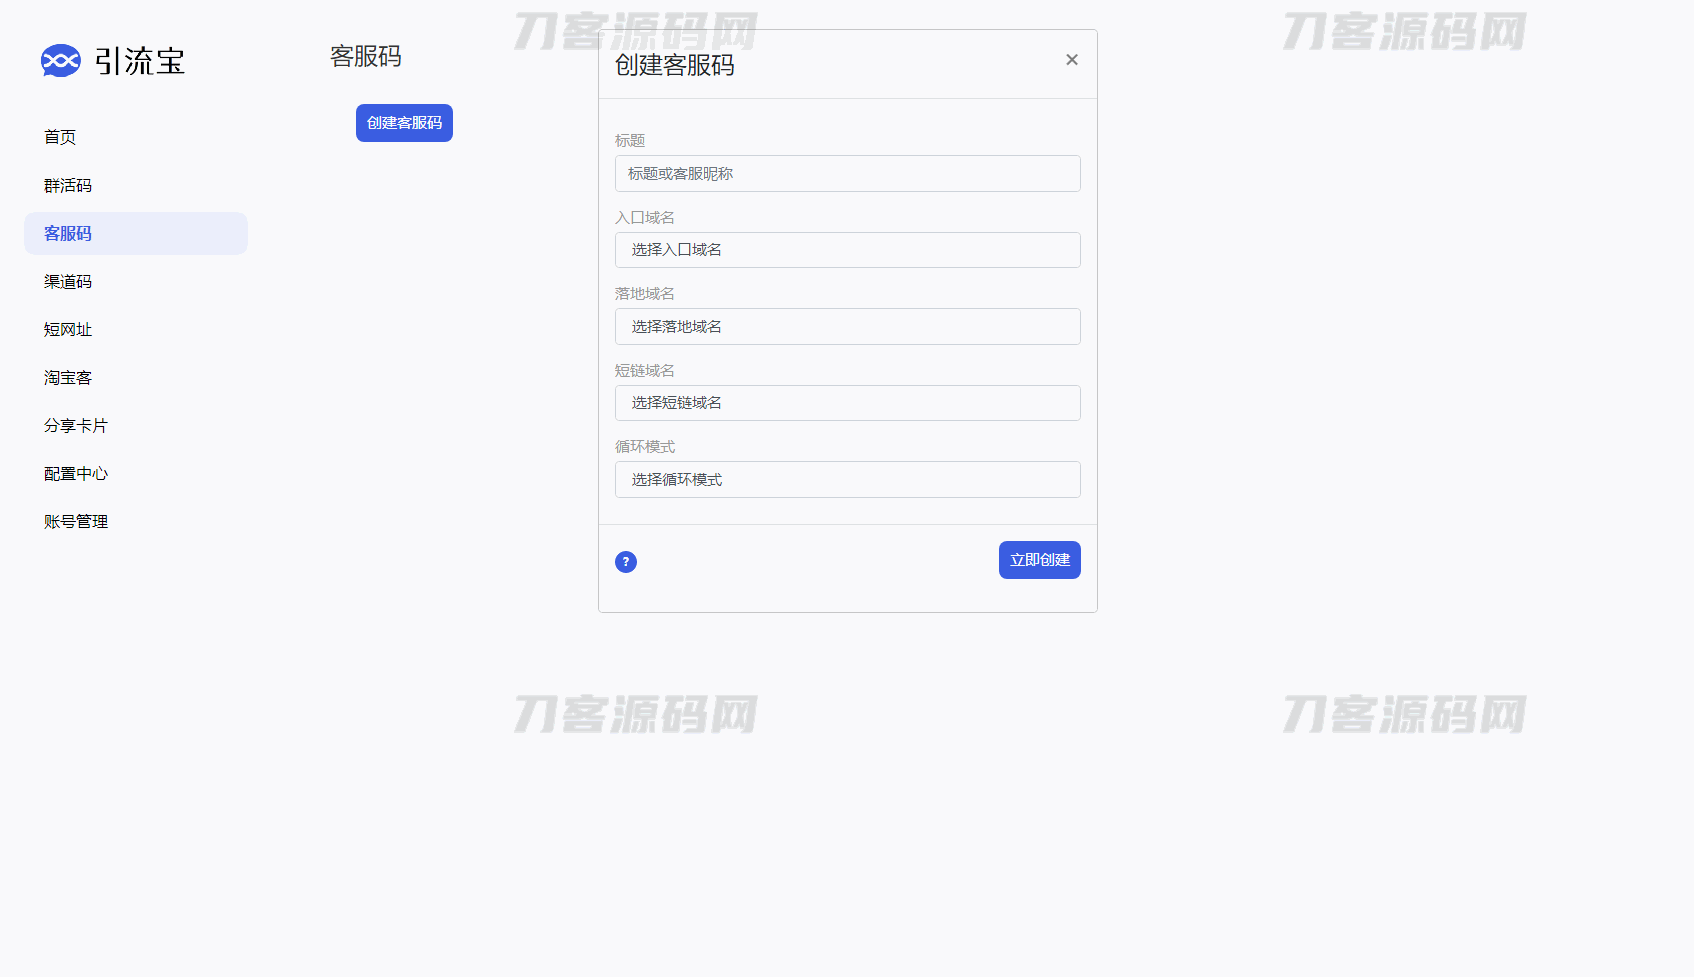Expand the 落地域名 selector

[847, 327]
